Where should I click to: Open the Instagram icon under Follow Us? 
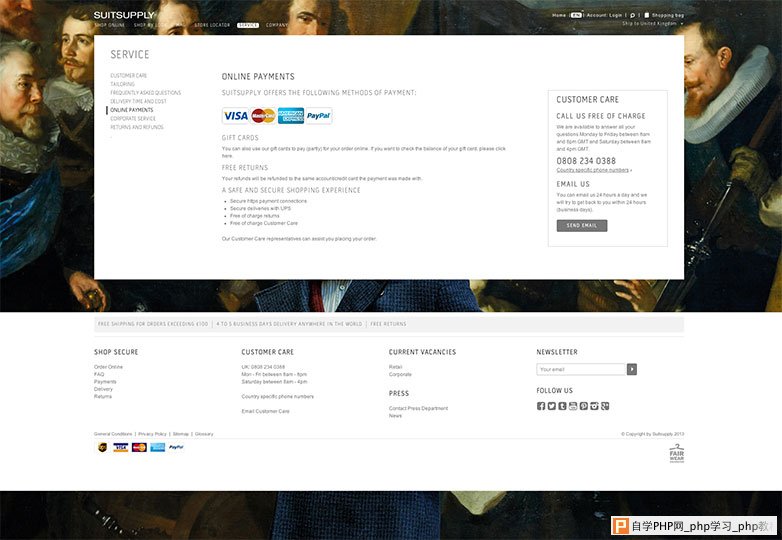coord(594,406)
